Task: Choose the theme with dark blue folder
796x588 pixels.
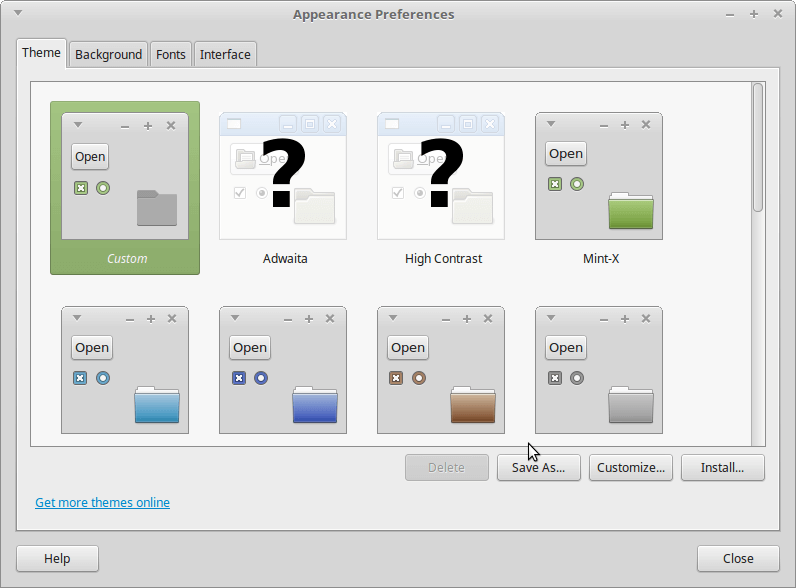Action: 283,370
